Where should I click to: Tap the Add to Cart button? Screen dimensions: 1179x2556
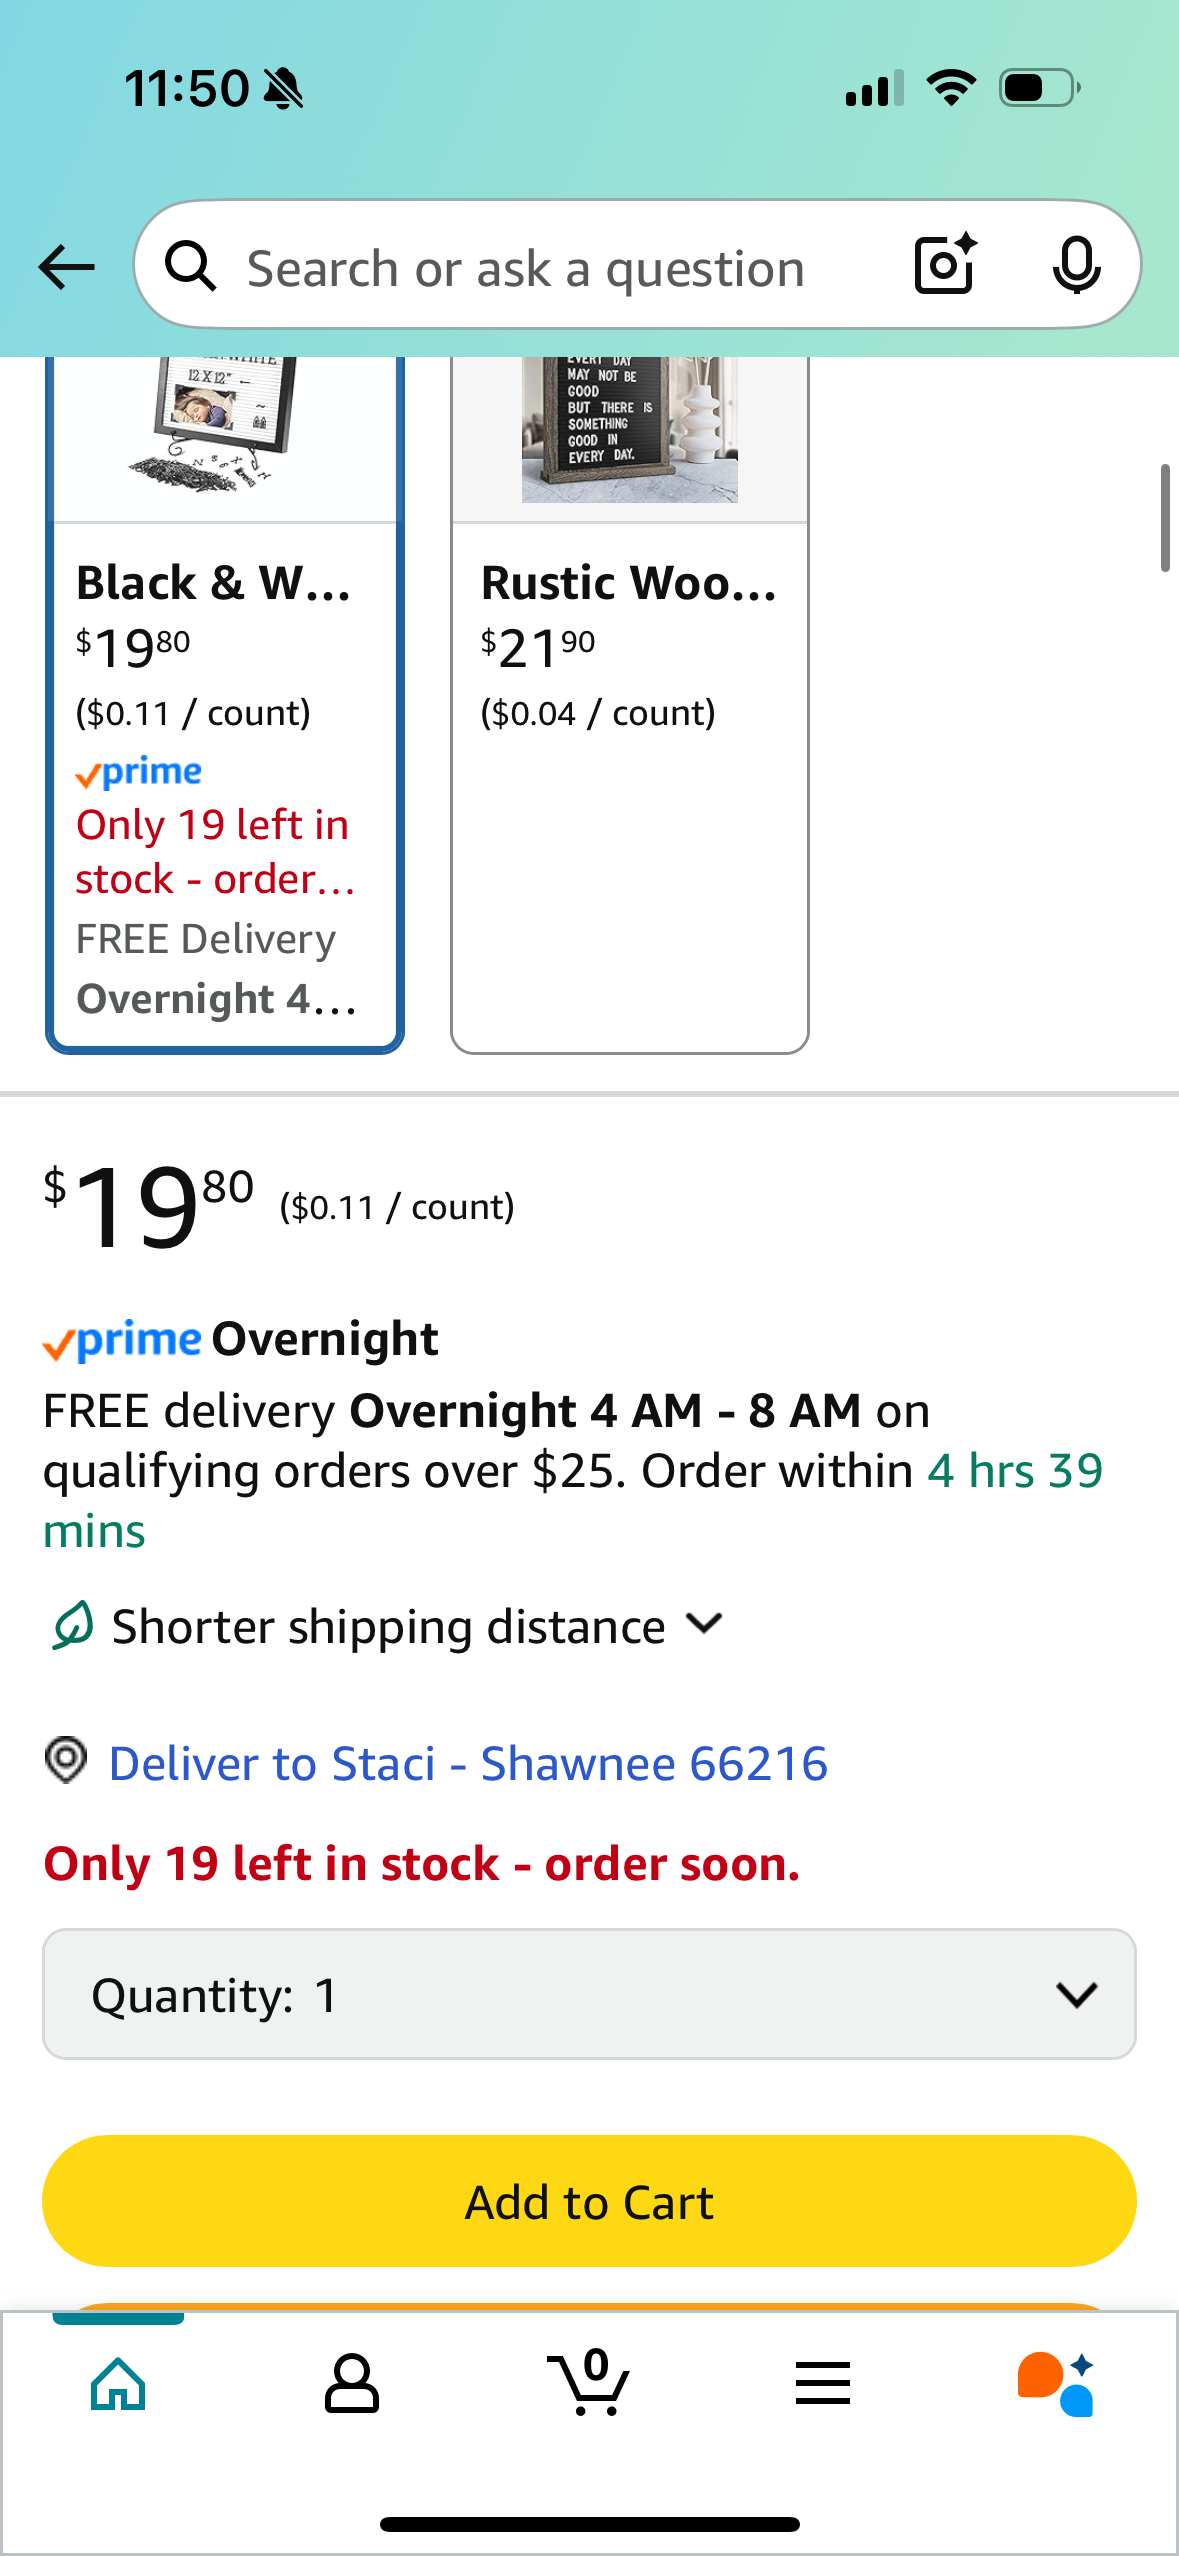click(589, 2201)
